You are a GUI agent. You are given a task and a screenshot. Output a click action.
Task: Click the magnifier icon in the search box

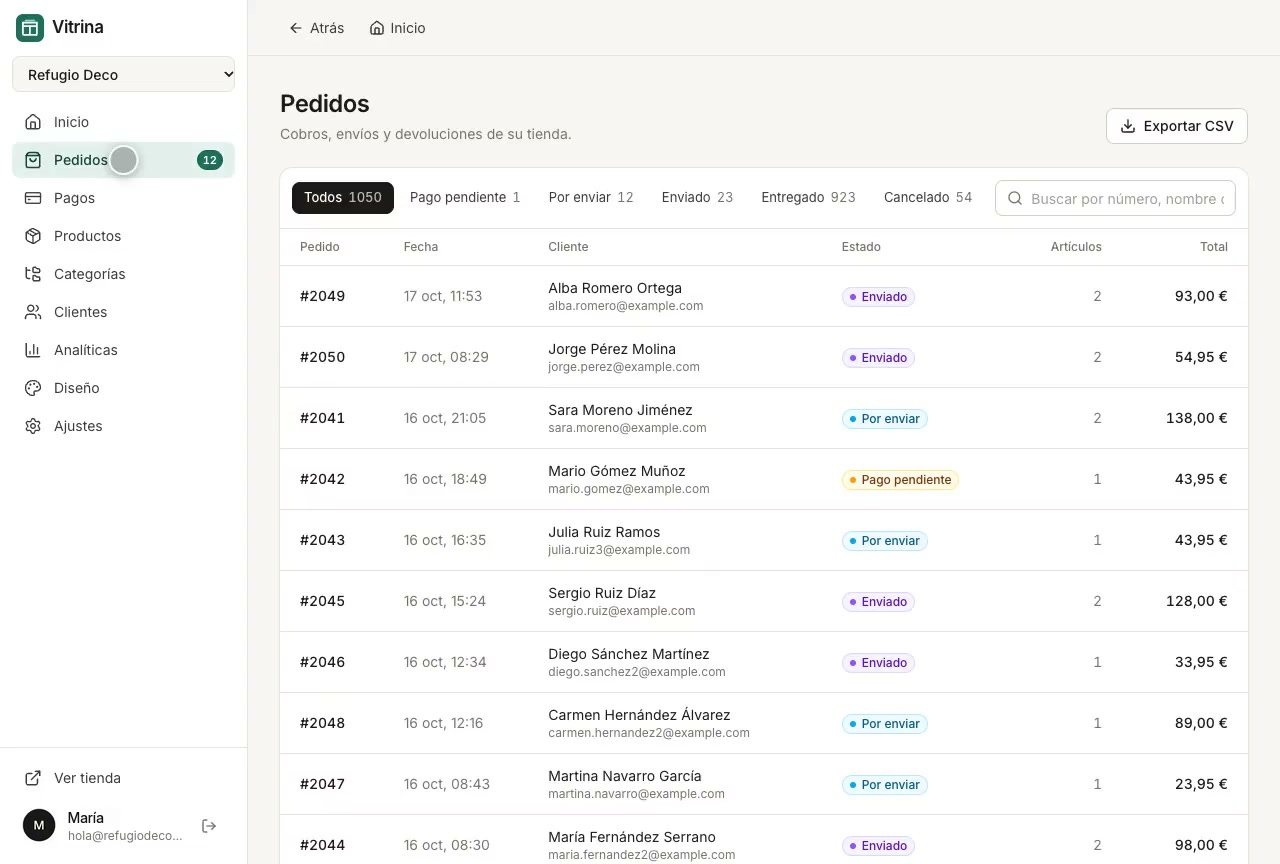pyautogui.click(x=1014, y=199)
